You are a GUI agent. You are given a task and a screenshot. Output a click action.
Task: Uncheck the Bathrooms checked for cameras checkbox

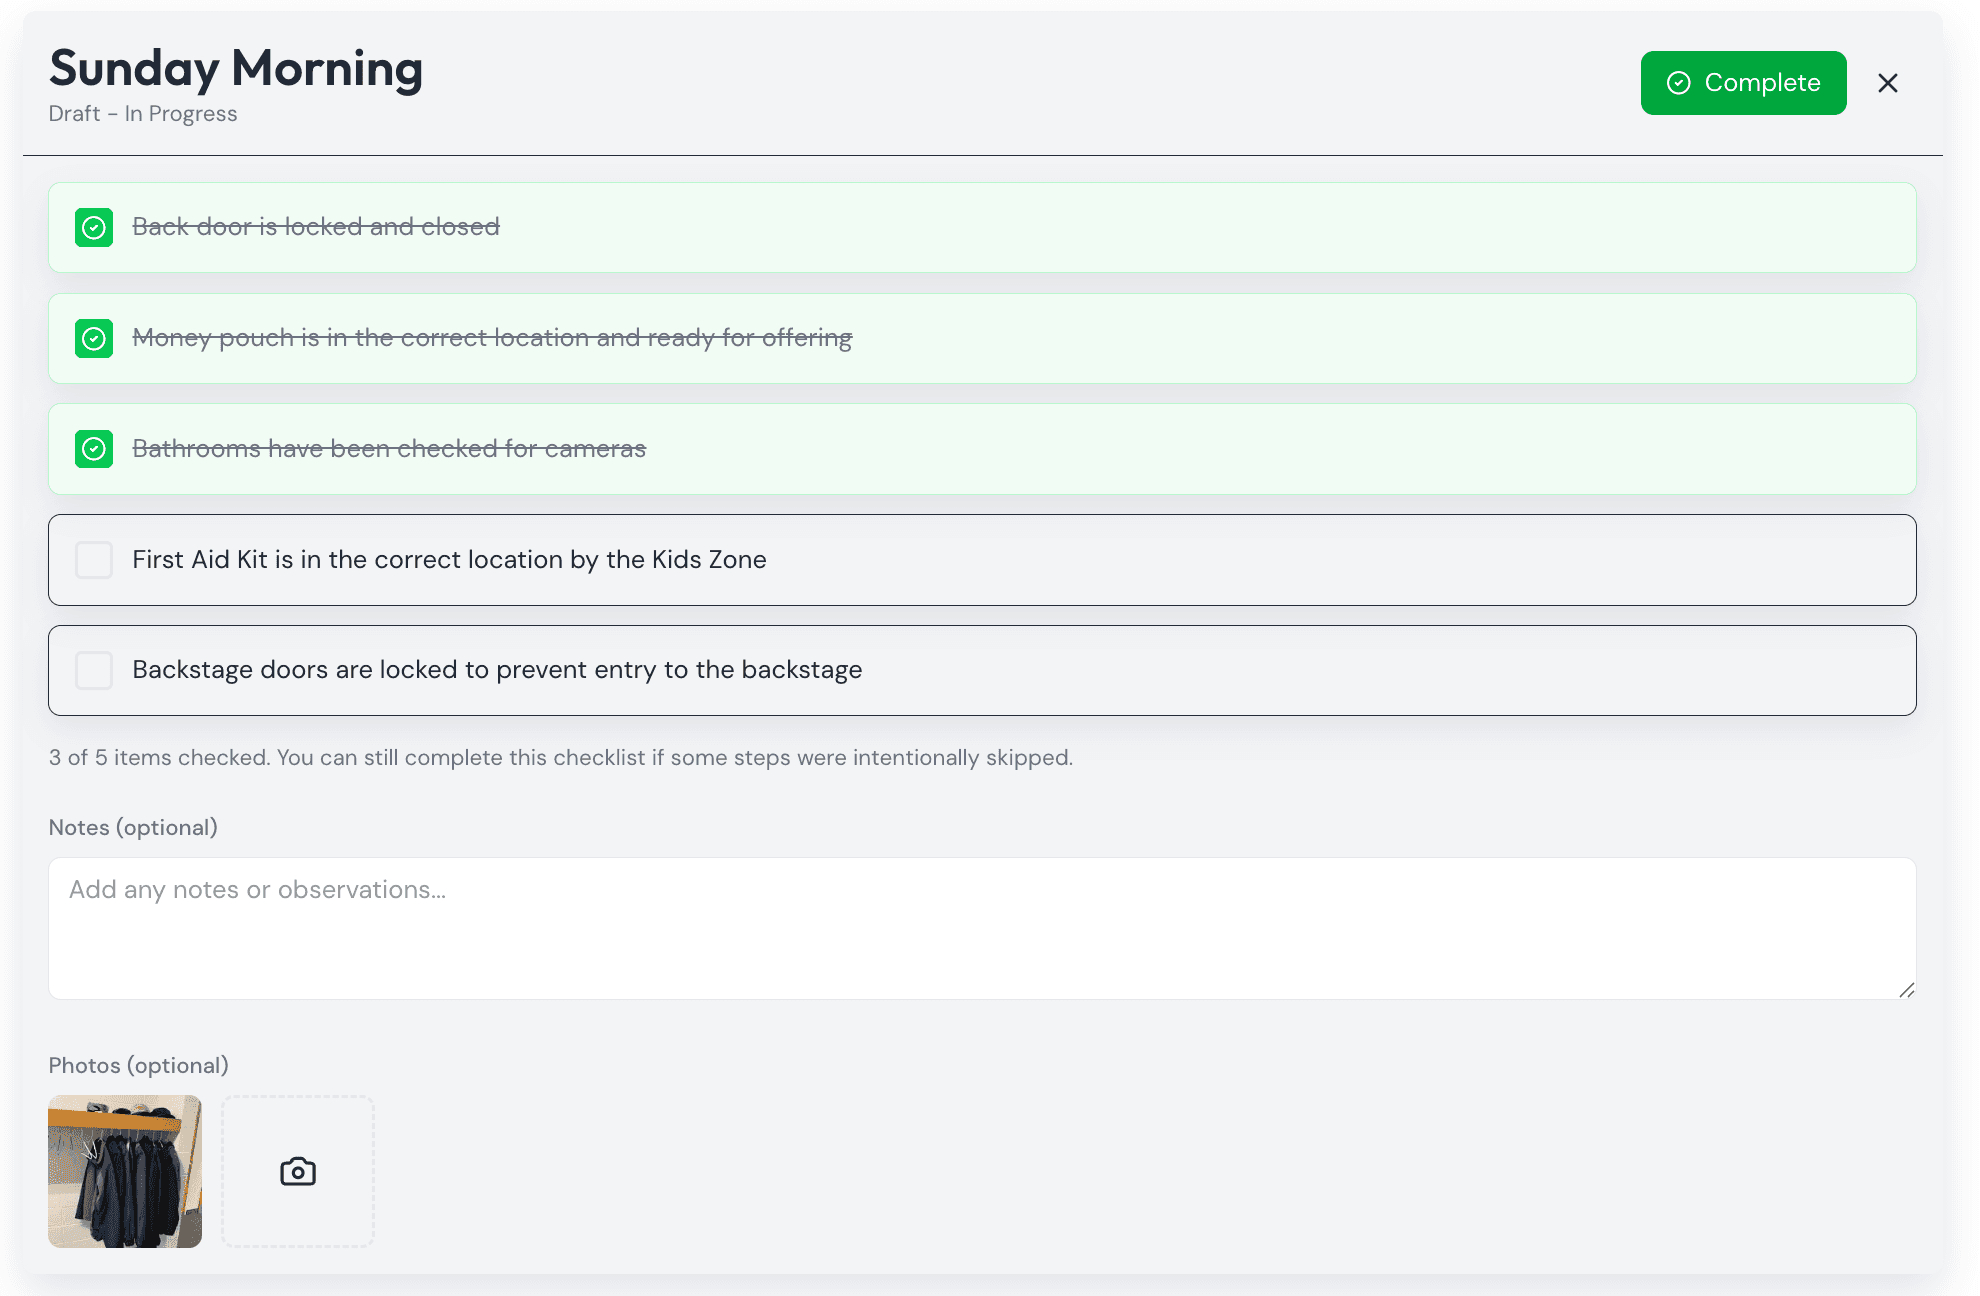(94, 449)
